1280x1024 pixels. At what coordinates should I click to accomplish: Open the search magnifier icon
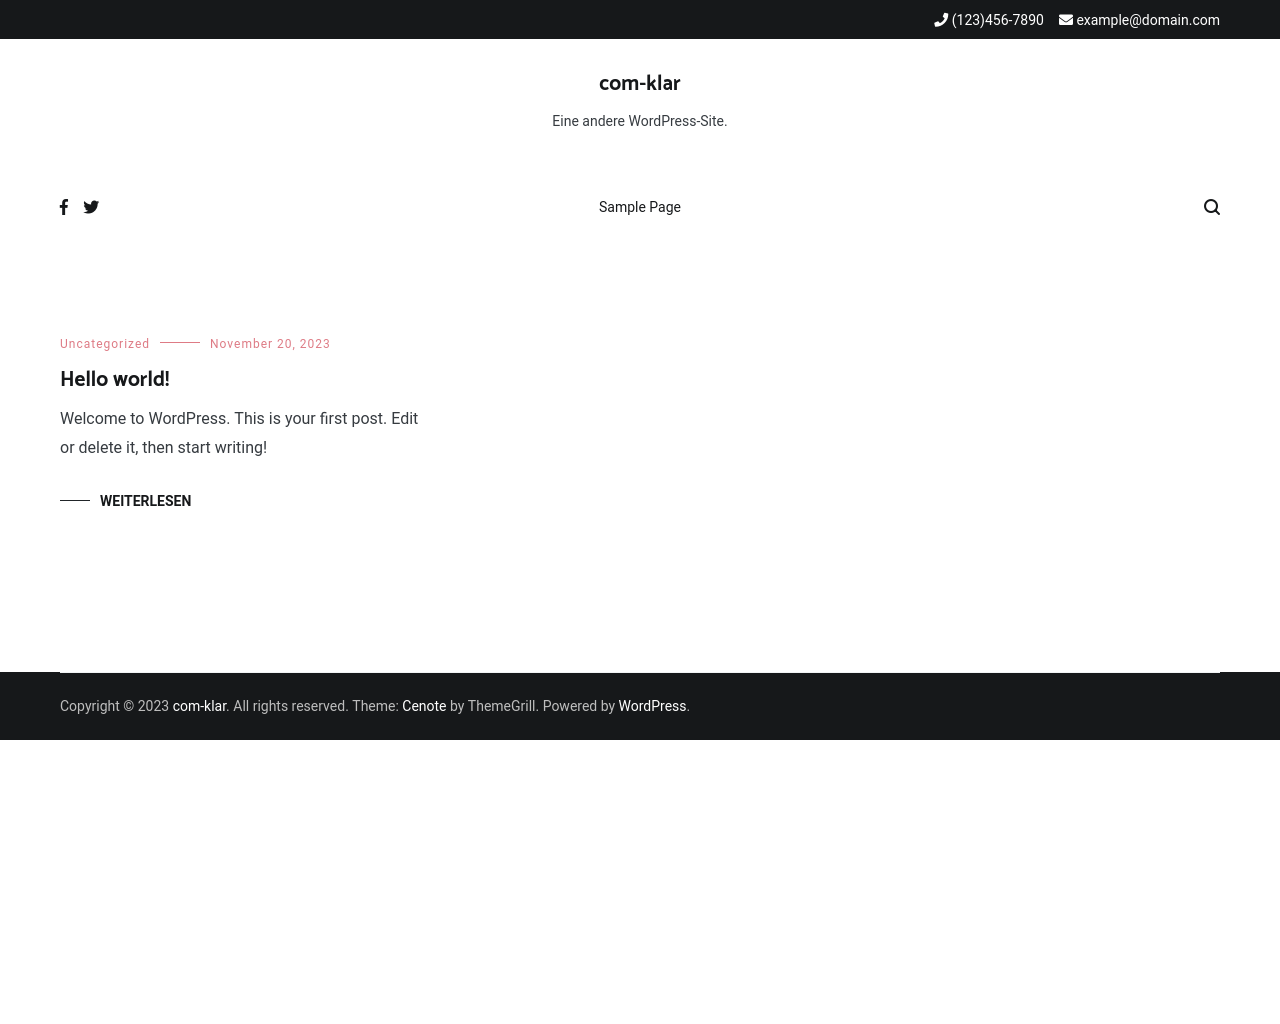[1212, 207]
